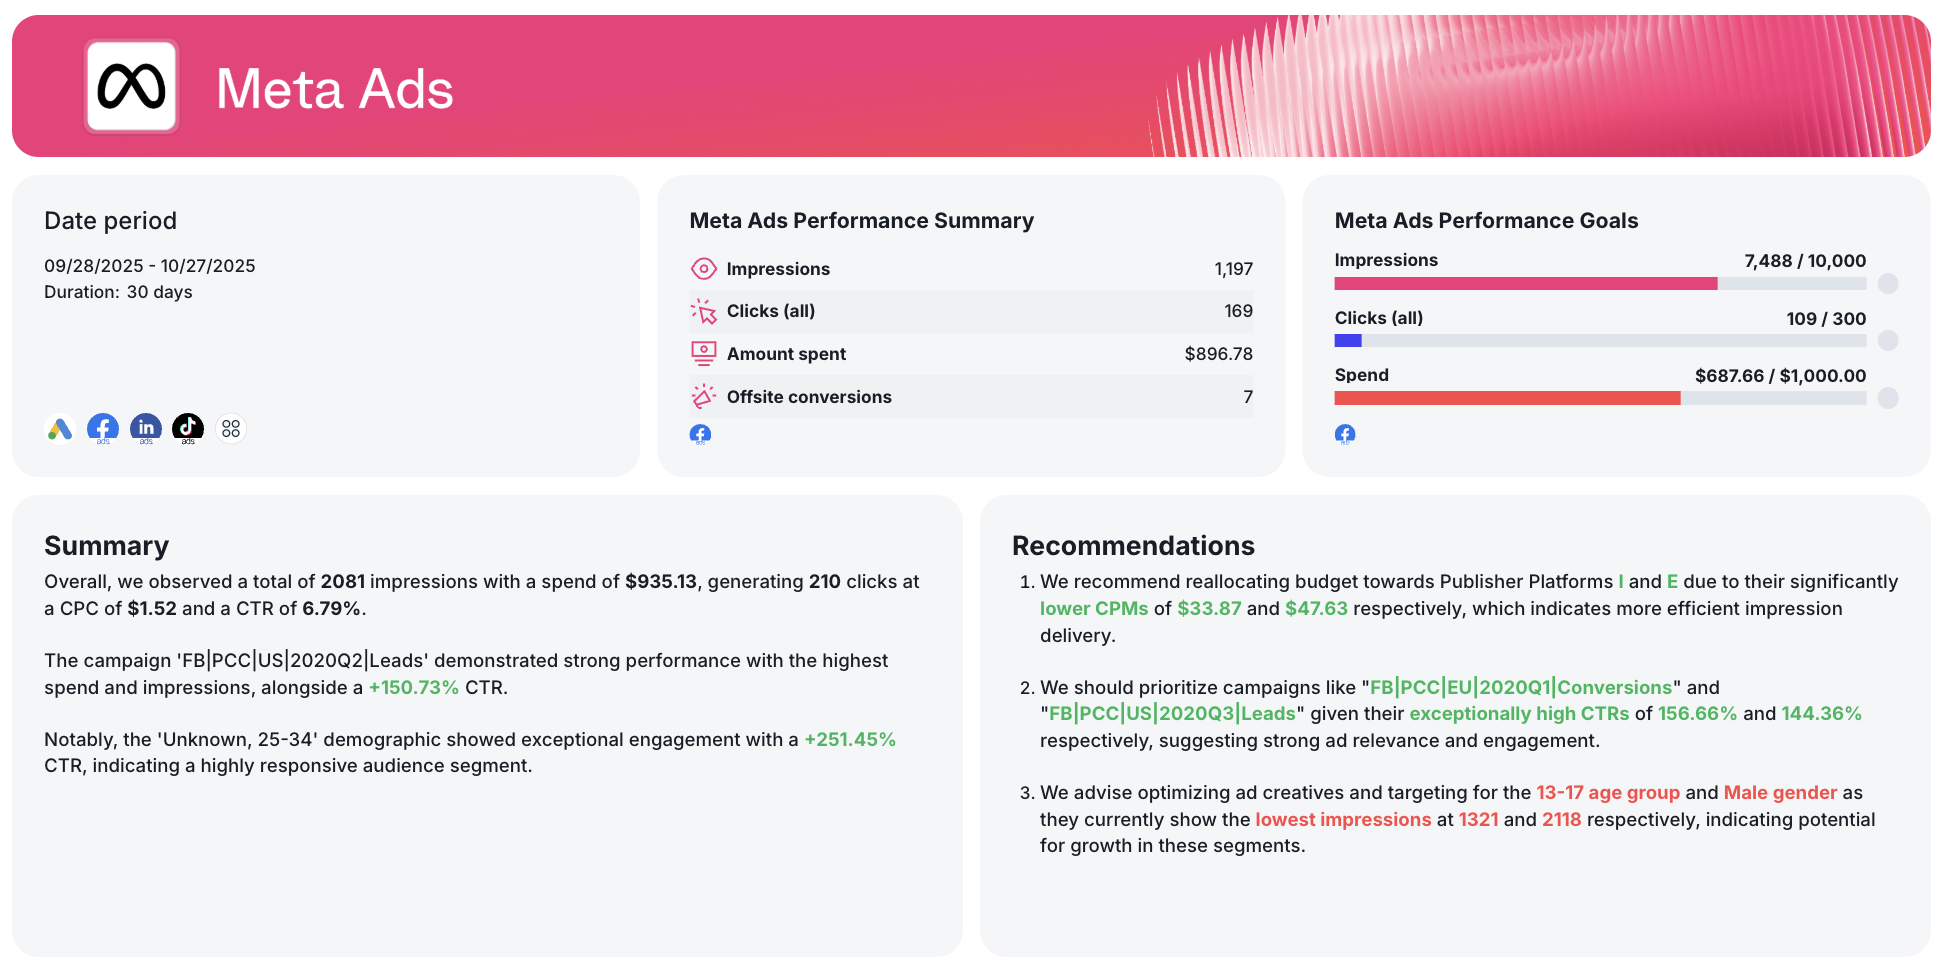Open the Meta logo in the header
The image size is (1947, 968).
click(131, 88)
